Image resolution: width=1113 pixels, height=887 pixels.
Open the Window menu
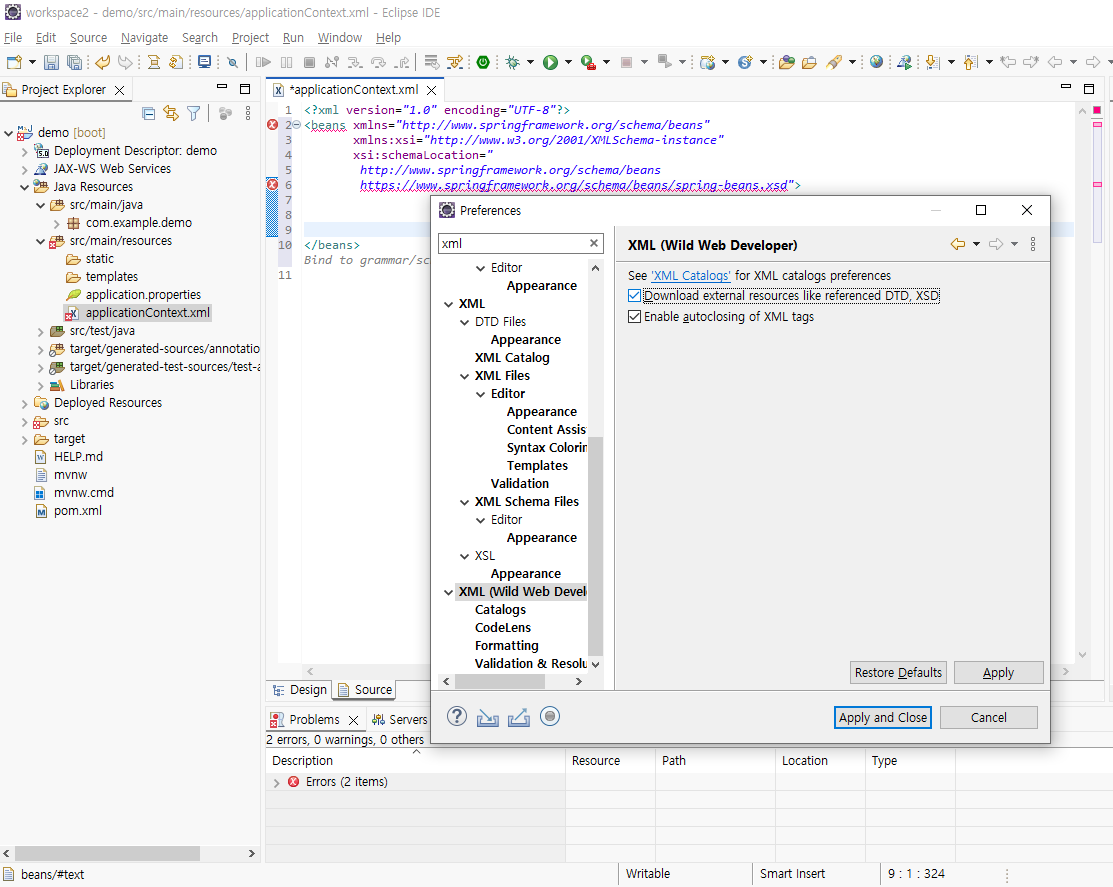(339, 38)
